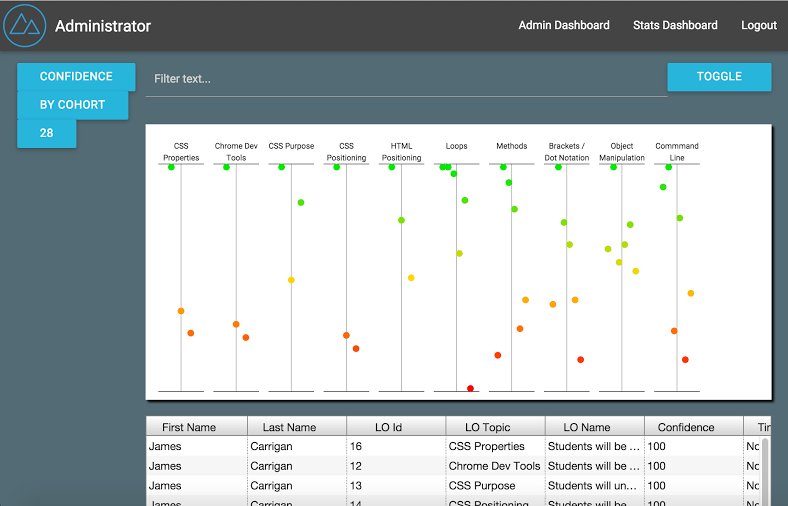788x506 pixels.
Task: Click the Brackets / Dot Notation label
Action: coord(566,152)
